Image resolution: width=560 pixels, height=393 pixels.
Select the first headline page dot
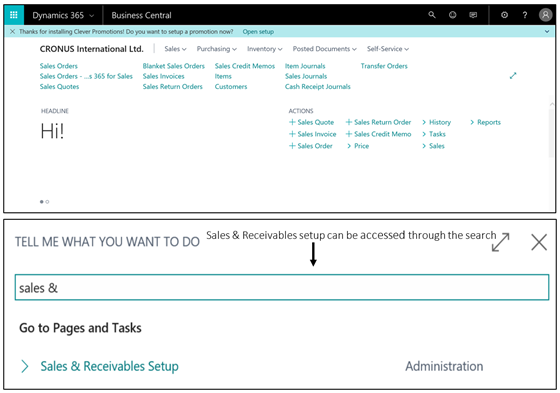tap(41, 202)
